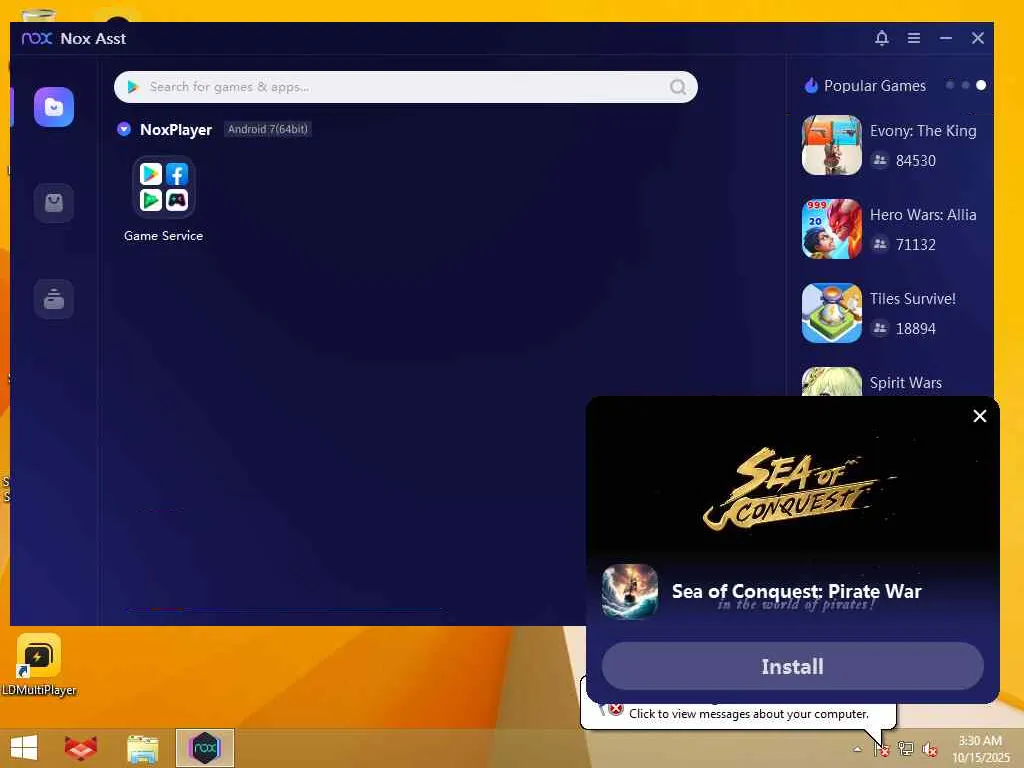Image resolution: width=1024 pixels, height=768 pixels.
Task: Open the Game Service folder icon
Action: 163,187
